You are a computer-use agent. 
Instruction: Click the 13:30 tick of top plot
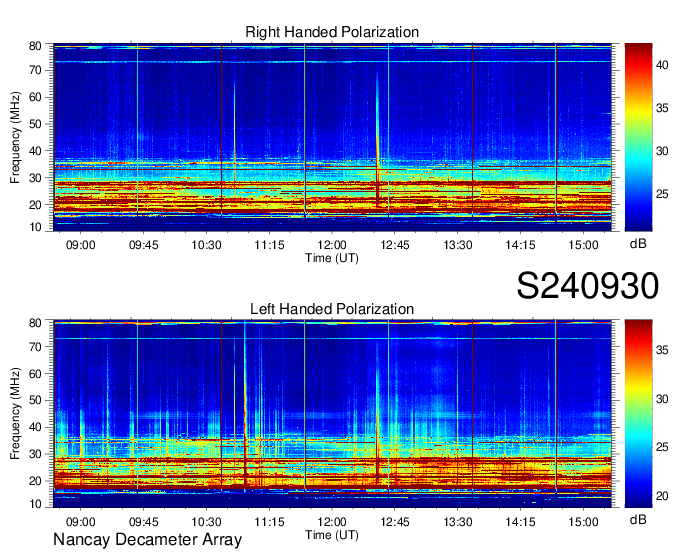tap(458, 245)
